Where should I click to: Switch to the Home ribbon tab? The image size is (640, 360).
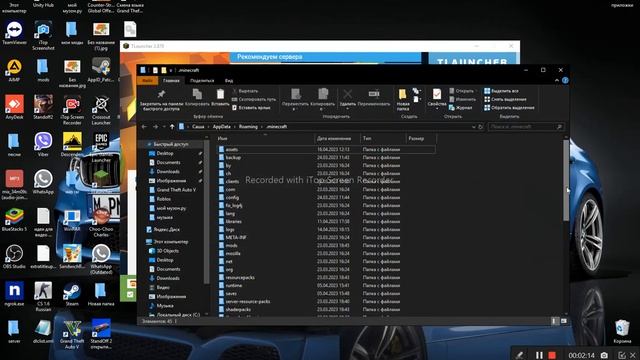pos(171,80)
